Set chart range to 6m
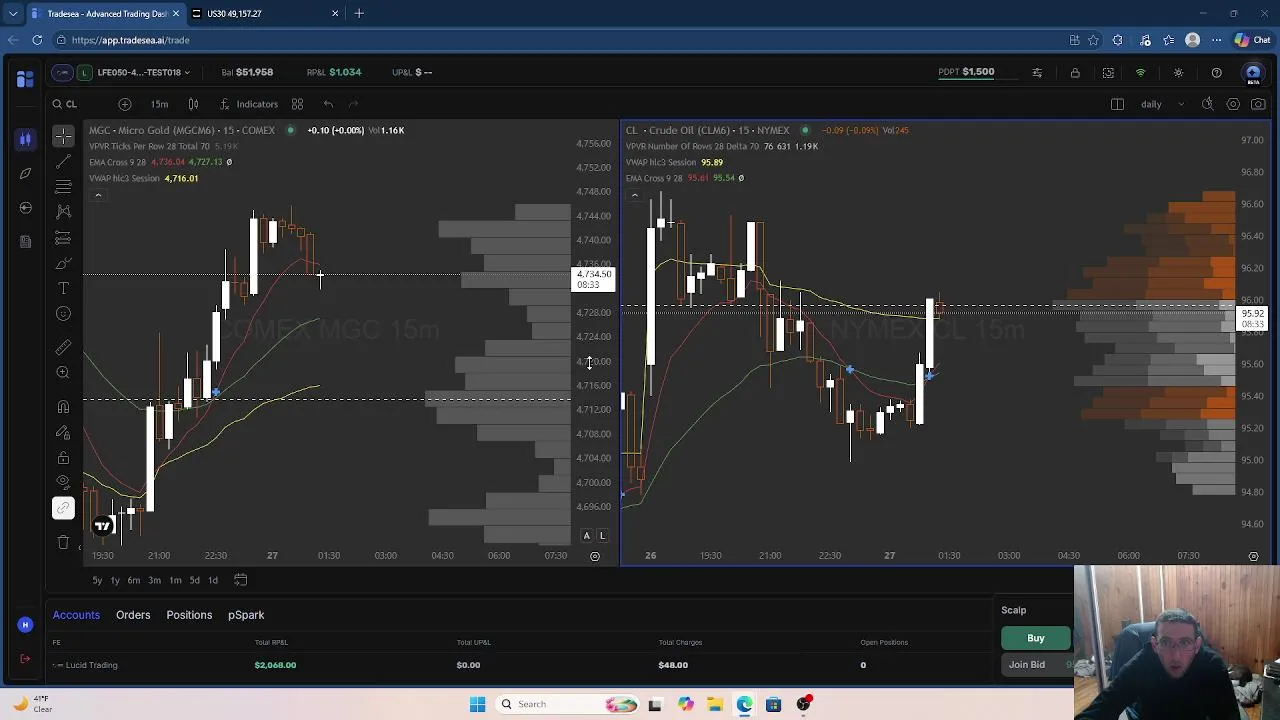The width and height of the screenshot is (1280, 720). point(133,580)
